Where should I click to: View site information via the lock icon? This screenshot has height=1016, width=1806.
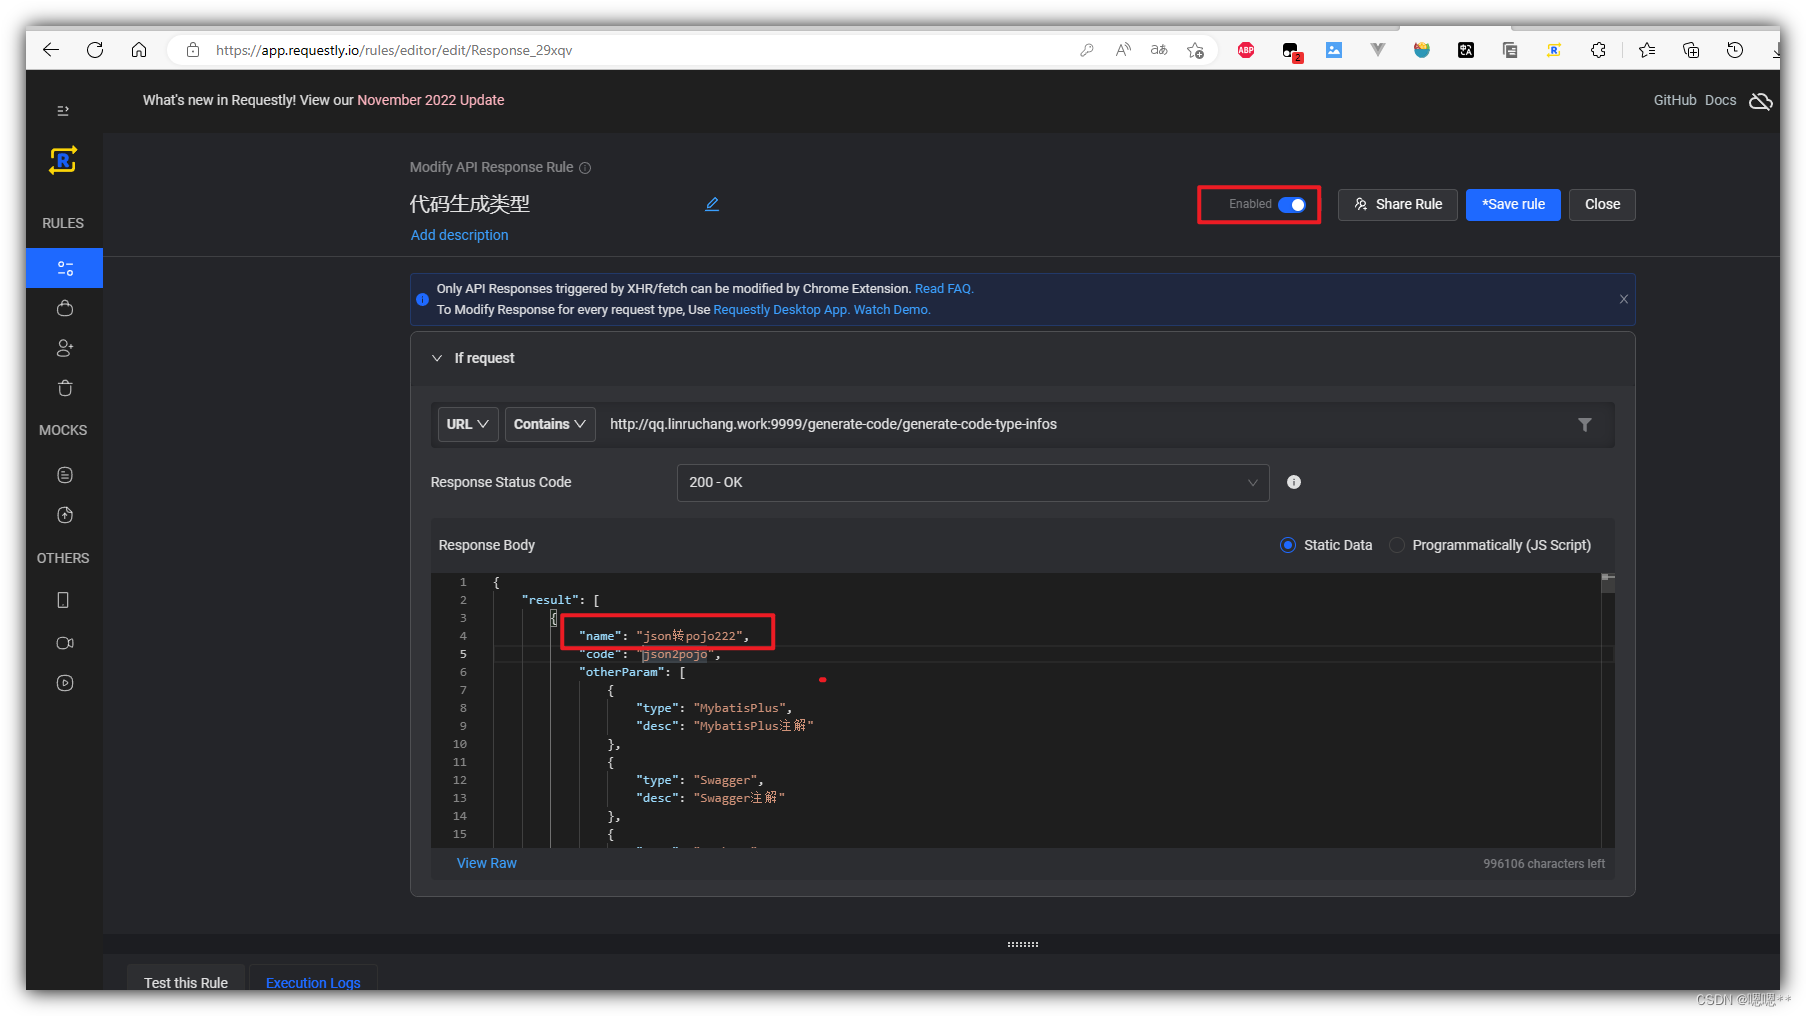click(x=193, y=50)
